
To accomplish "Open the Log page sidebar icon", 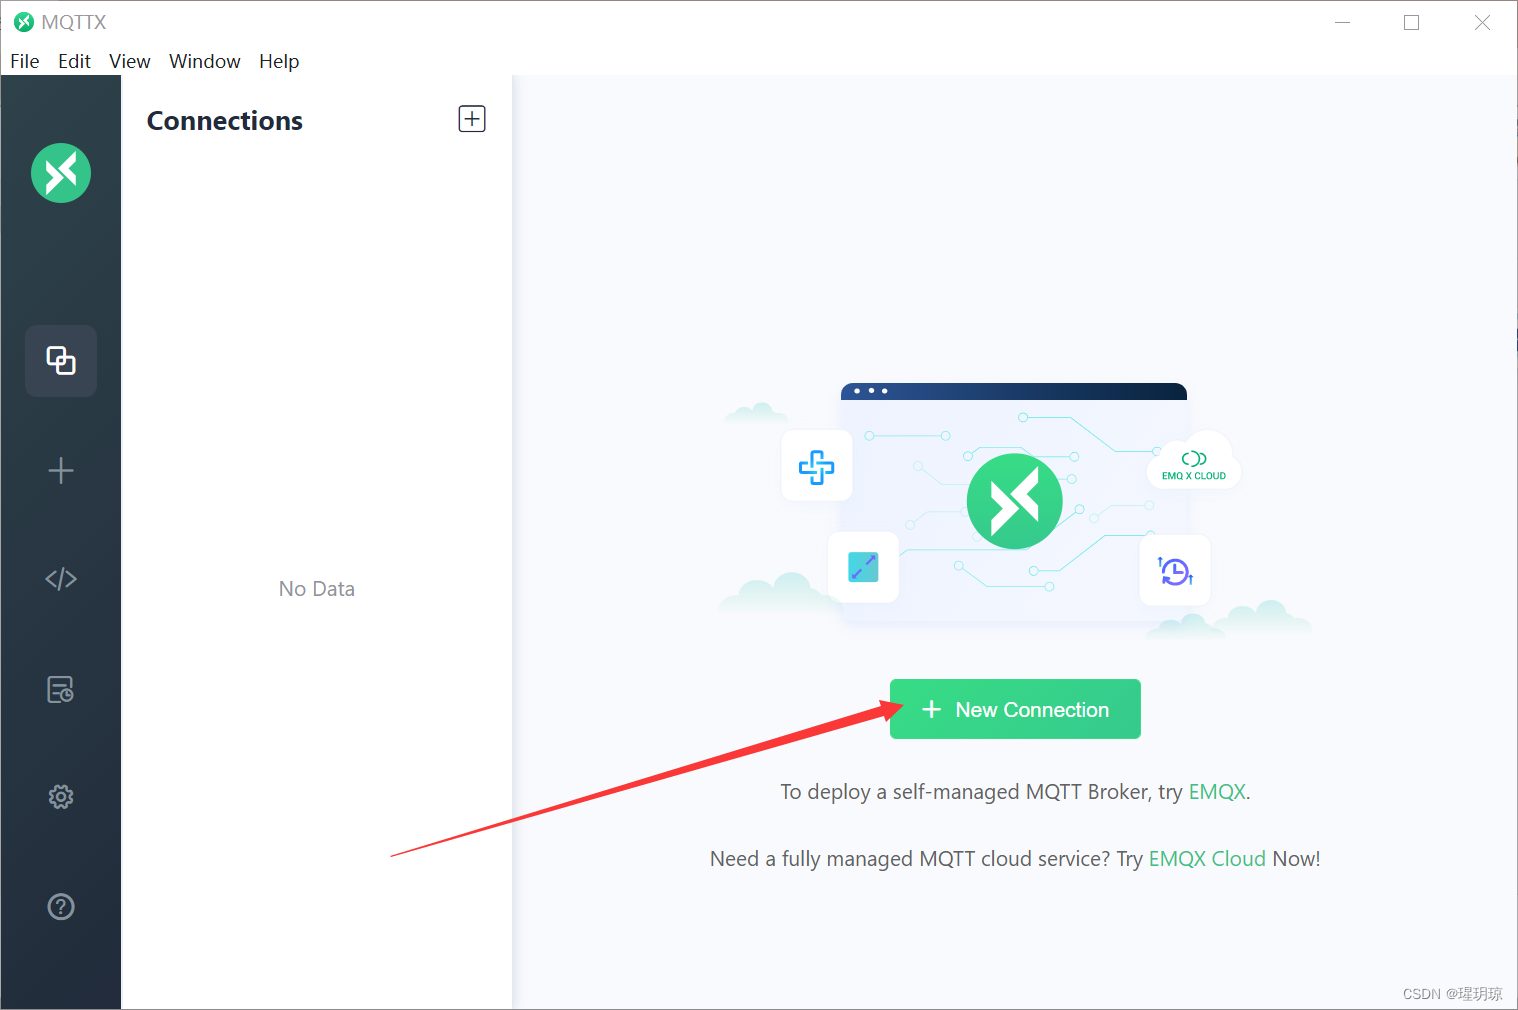I will [x=61, y=689].
